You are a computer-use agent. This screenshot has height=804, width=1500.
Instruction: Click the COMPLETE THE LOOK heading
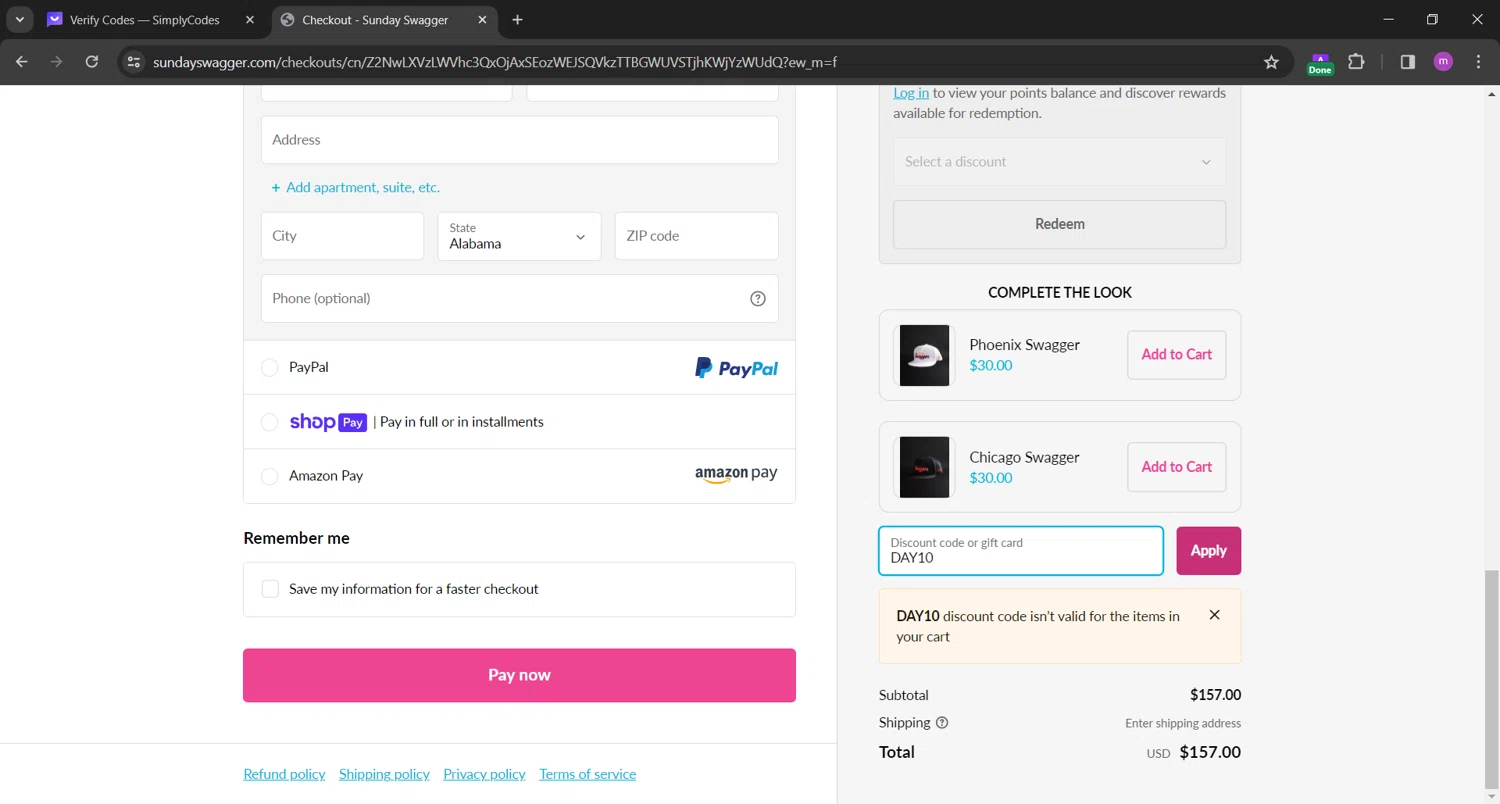(1059, 293)
